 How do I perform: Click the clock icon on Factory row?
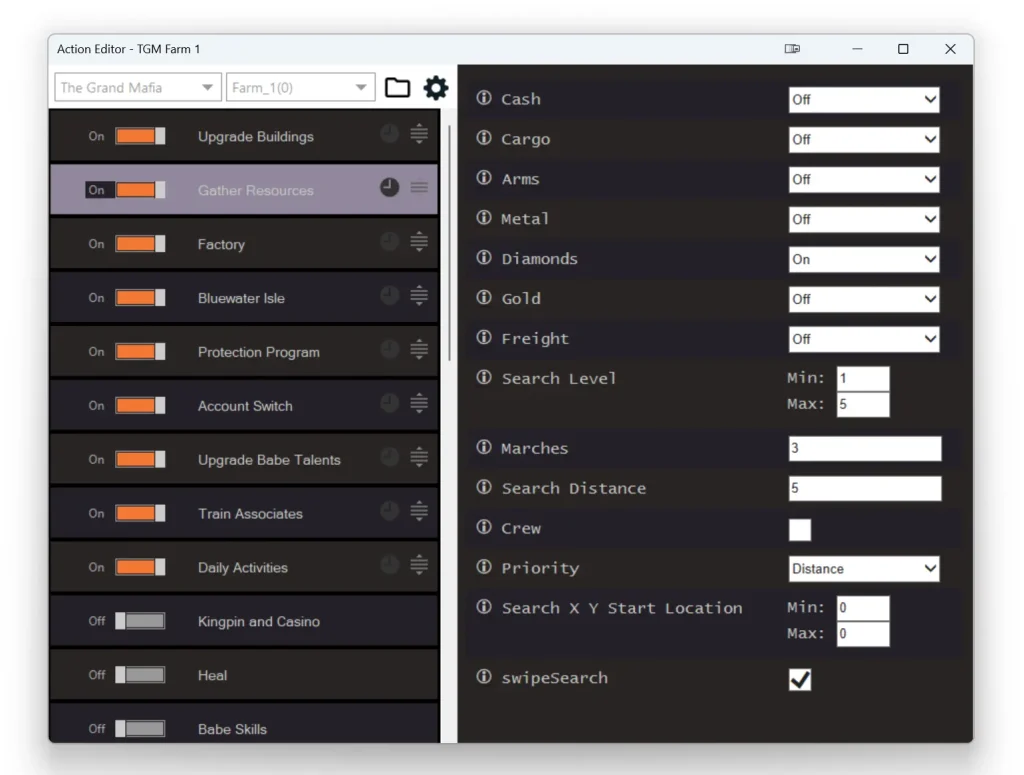click(389, 242)
